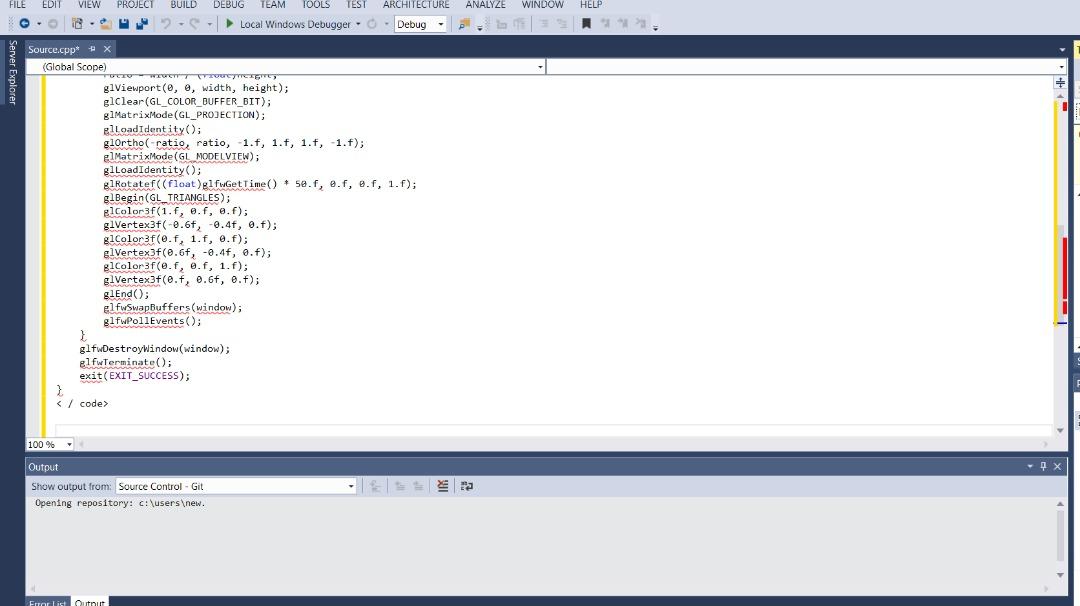The width and height of the screenshot is (1080, 606).
Task: Toggle auto-hide pin on the Output panel
Action: (x=1042, y=466)
